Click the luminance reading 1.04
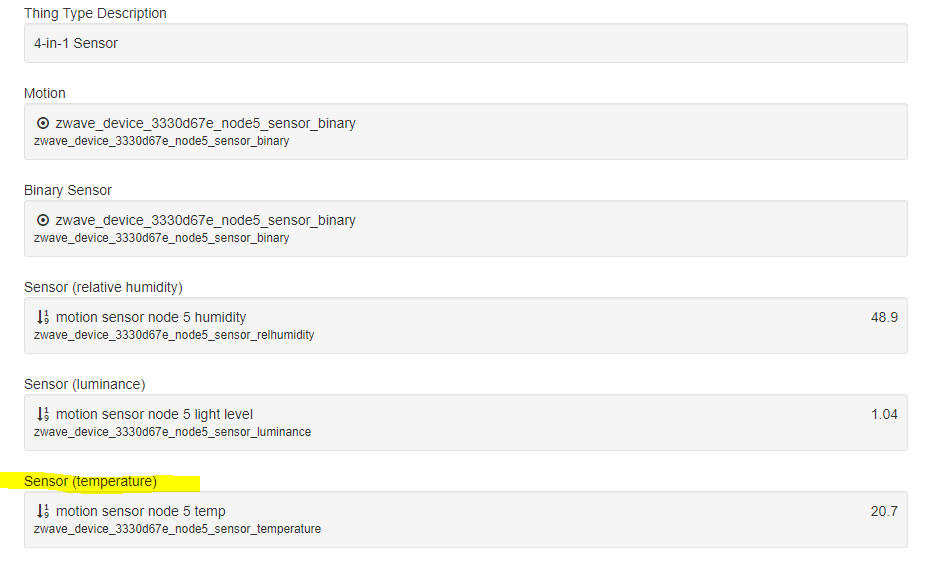 (x=884, y=414)
